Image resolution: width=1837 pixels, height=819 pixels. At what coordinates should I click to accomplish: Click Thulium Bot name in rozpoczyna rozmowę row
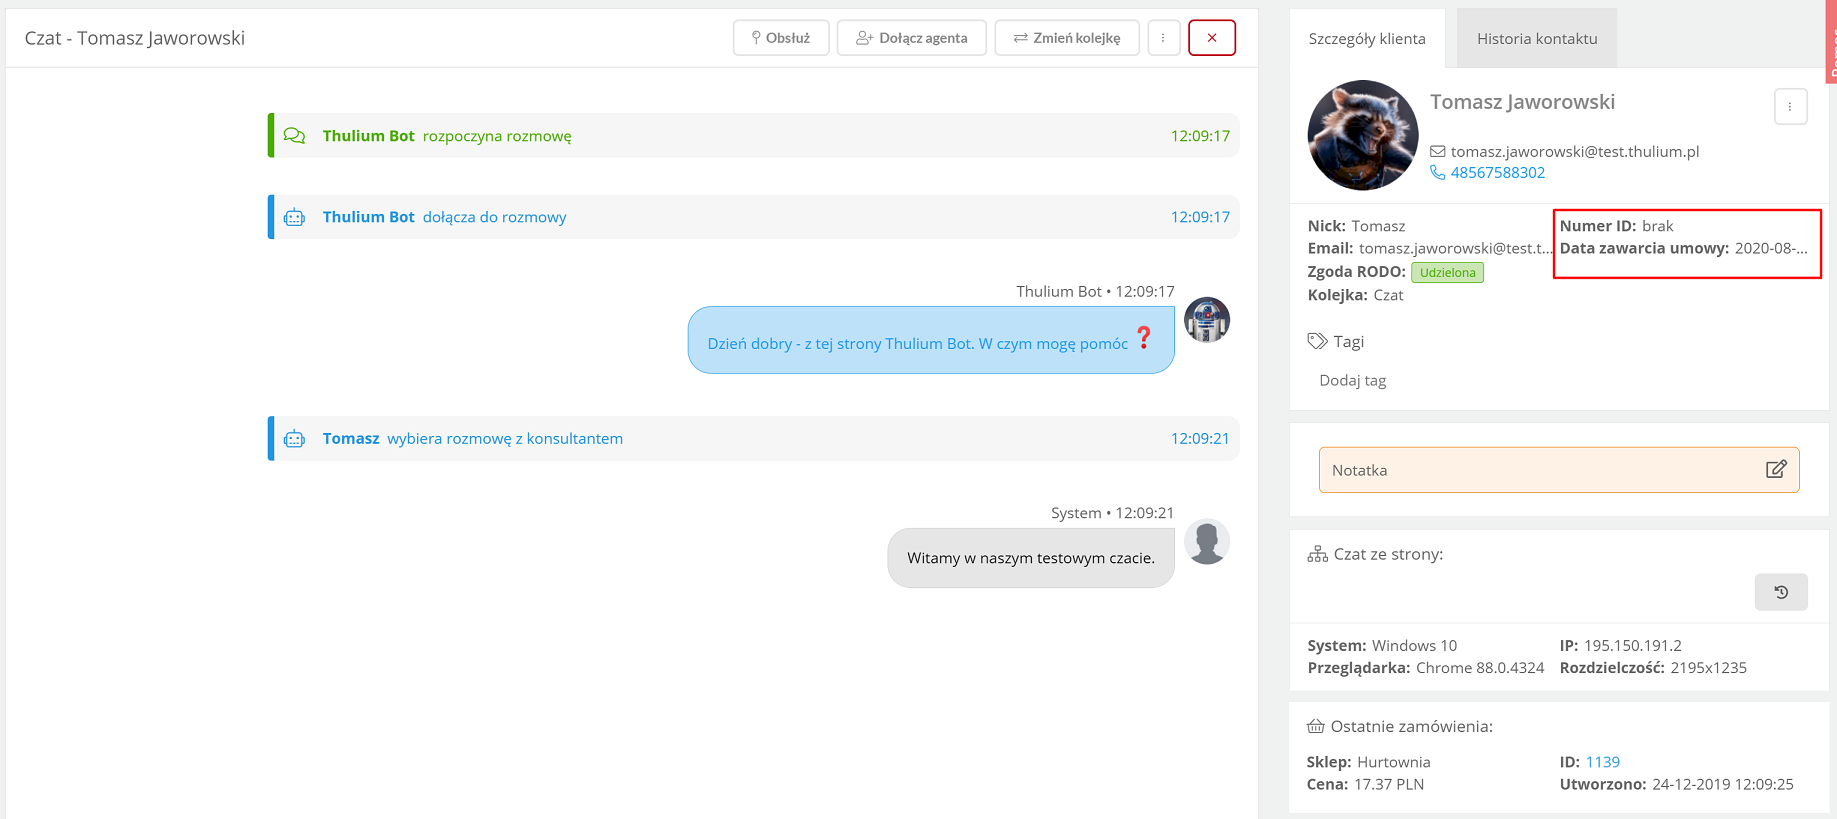(x=368, y=136)
